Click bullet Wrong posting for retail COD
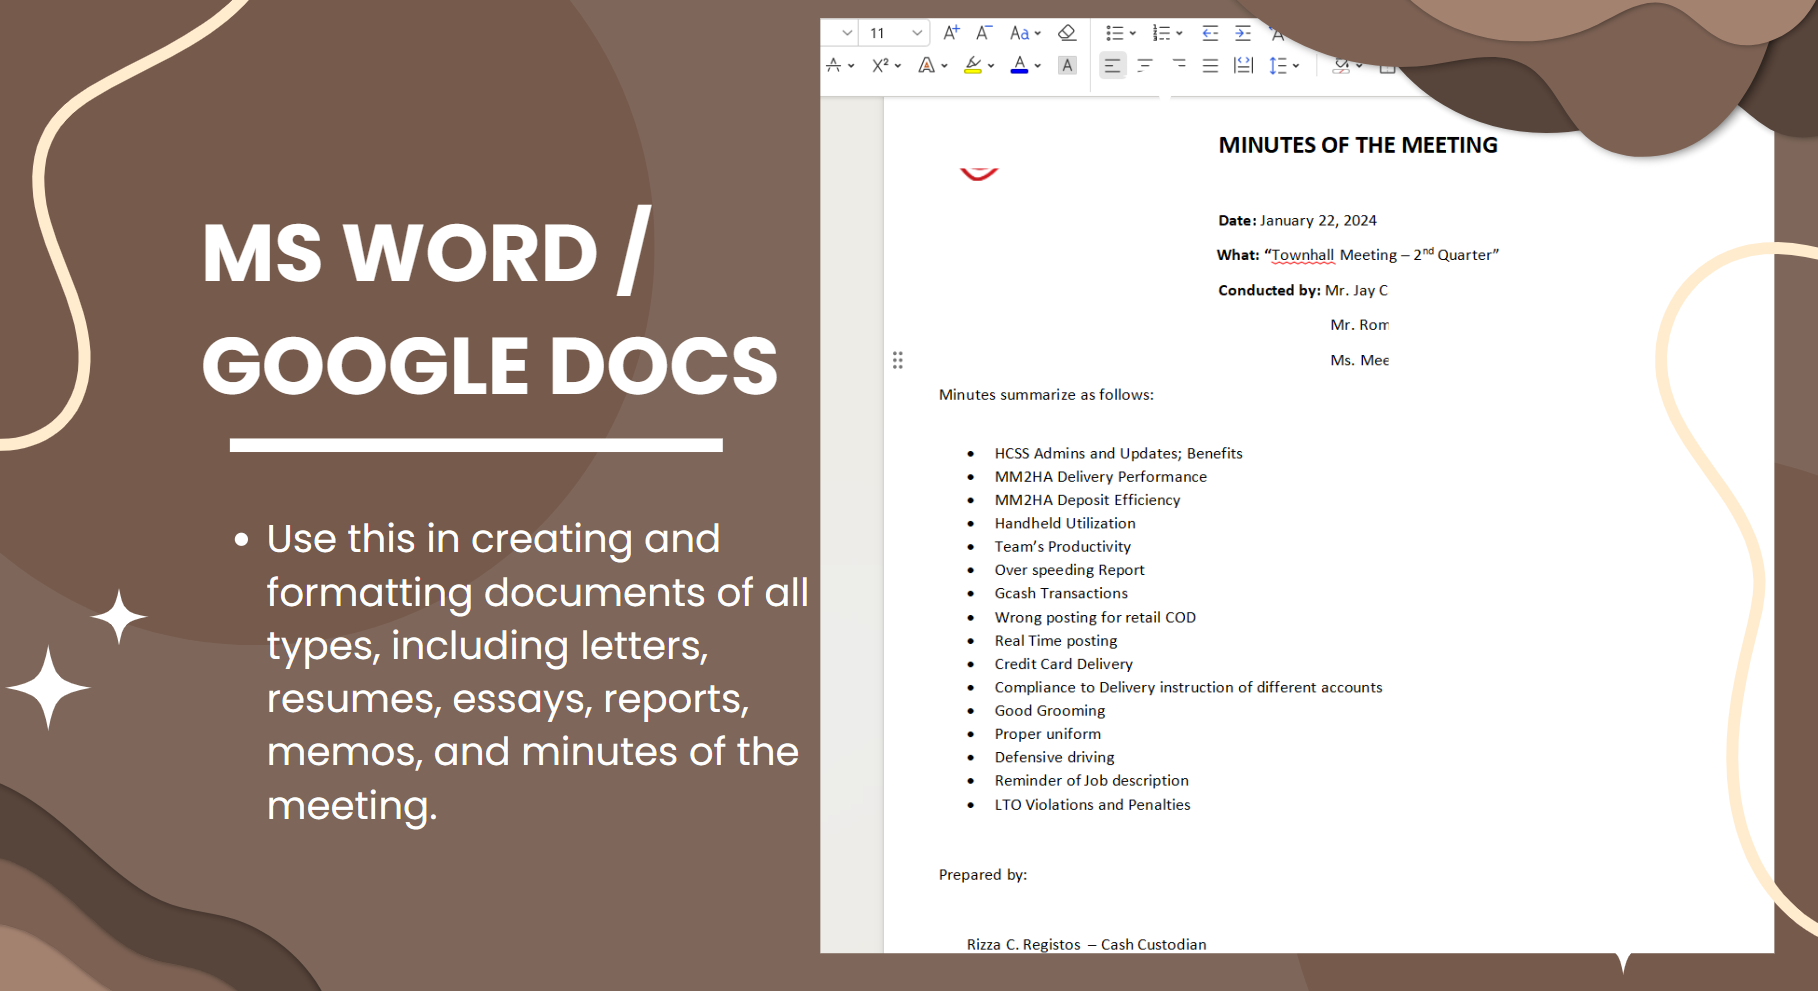 (x=1095, y=617)
